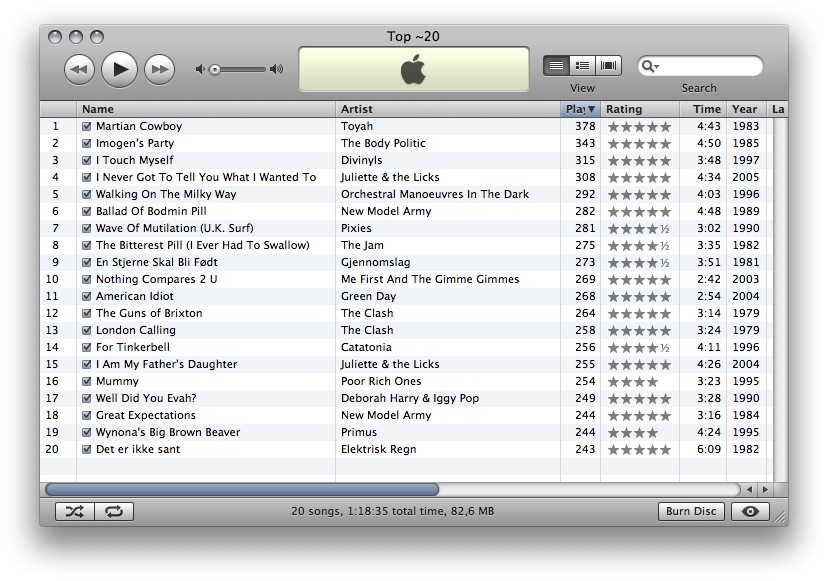Image resolution: width=828 pixels, height=581 pixels.
Task: Uncheck the Ballad Of Bodmin Pill checkbox
Action: tap(87, 211)
